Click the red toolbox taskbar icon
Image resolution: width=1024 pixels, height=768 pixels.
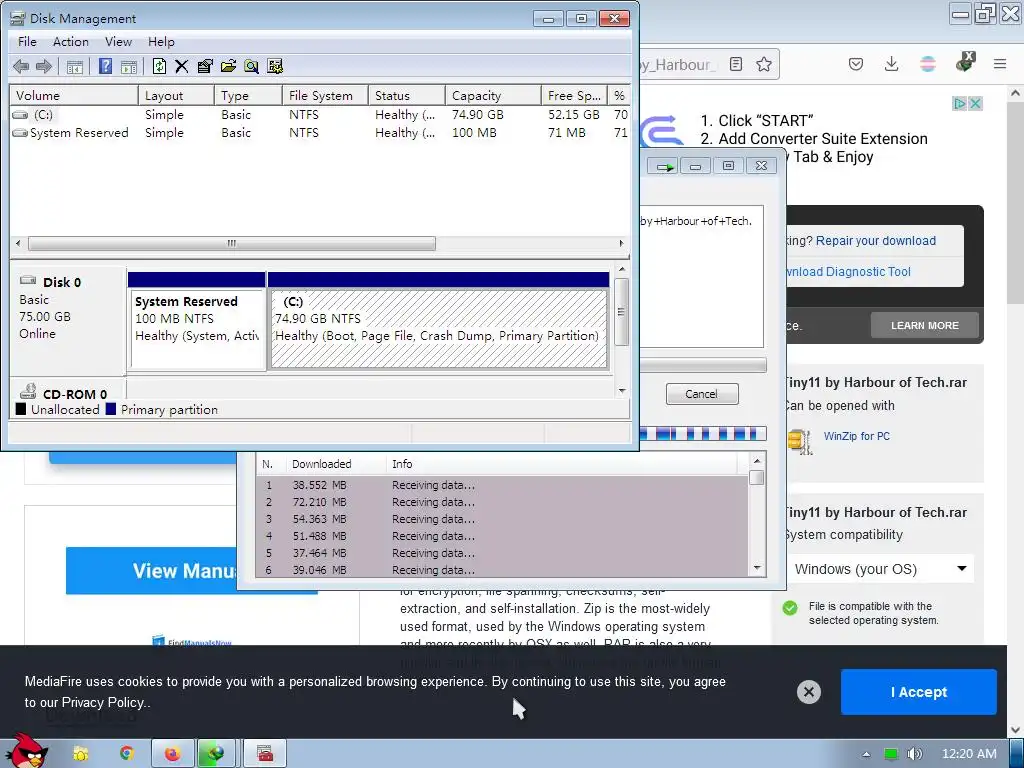coord(264,754)
